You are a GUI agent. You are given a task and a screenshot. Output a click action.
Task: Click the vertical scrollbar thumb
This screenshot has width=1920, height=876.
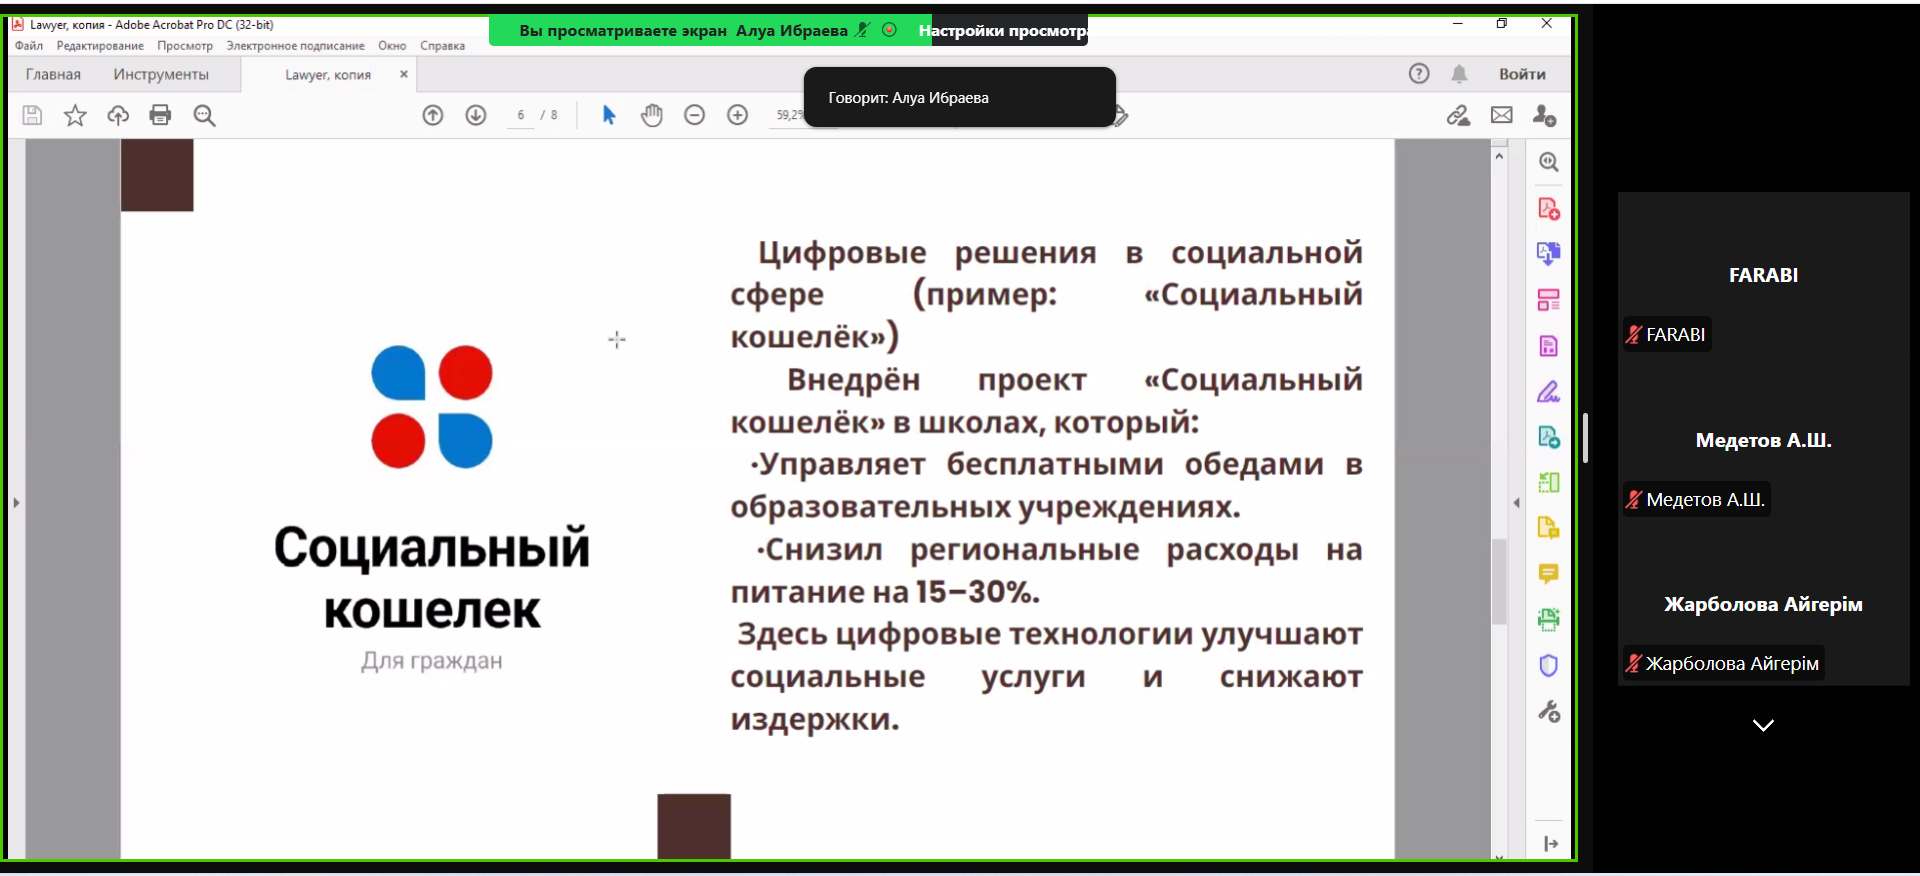click(x=1498, y=580)
